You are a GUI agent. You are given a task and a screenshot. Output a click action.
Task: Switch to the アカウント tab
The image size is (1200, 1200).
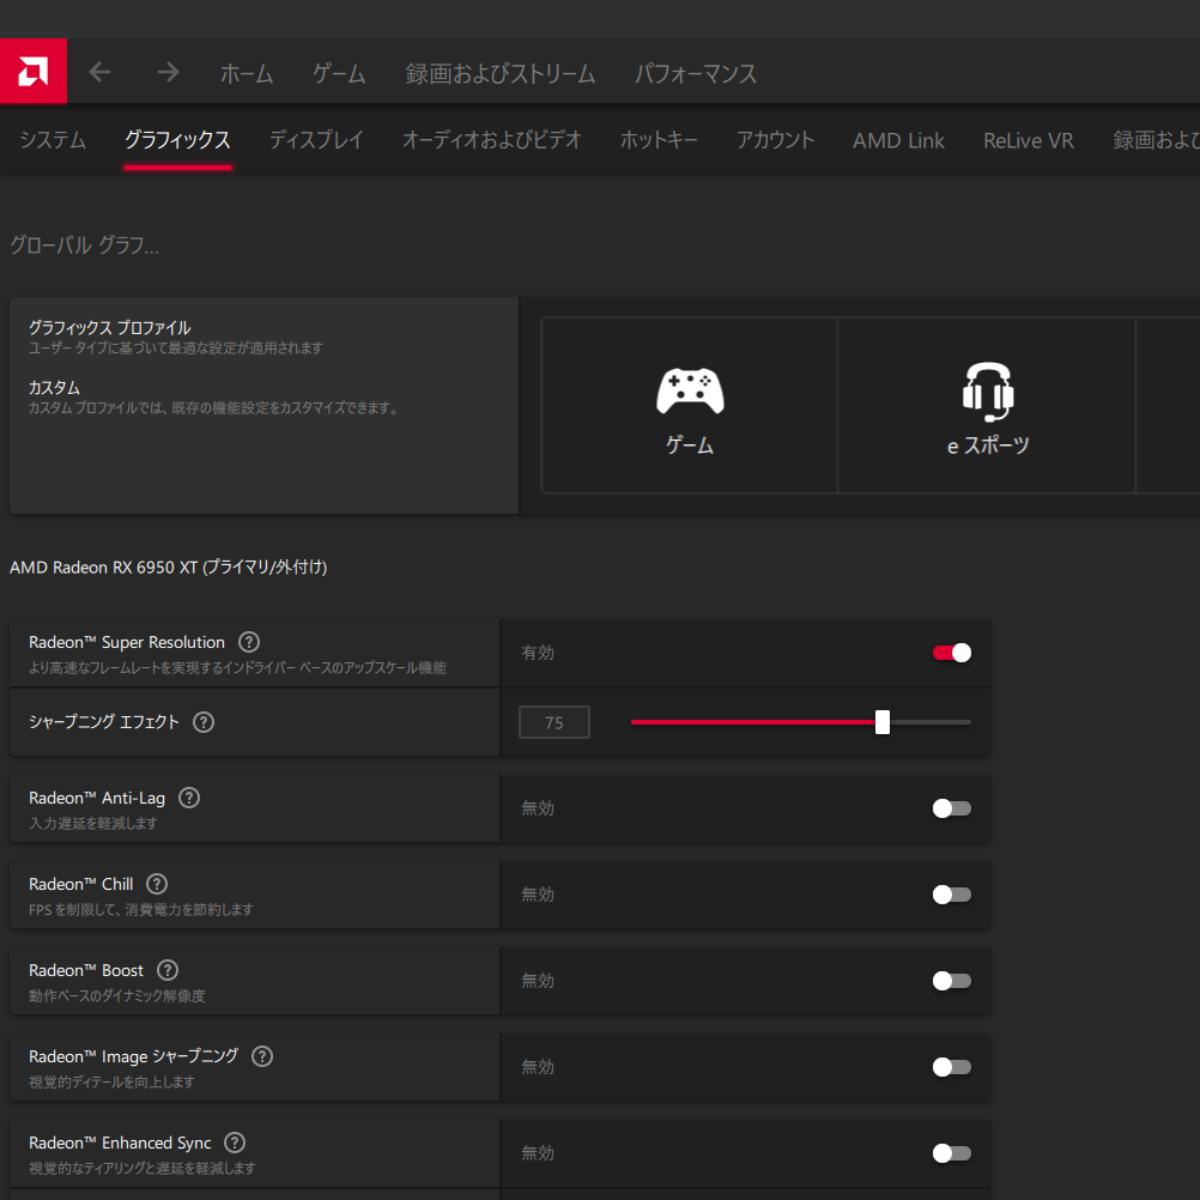click(x=775, y=140)
